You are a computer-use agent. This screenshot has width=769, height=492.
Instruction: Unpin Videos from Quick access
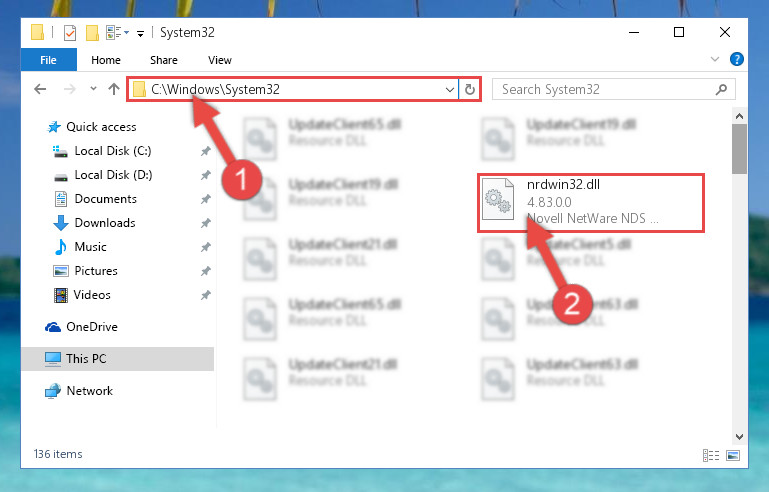pos(205,295)
